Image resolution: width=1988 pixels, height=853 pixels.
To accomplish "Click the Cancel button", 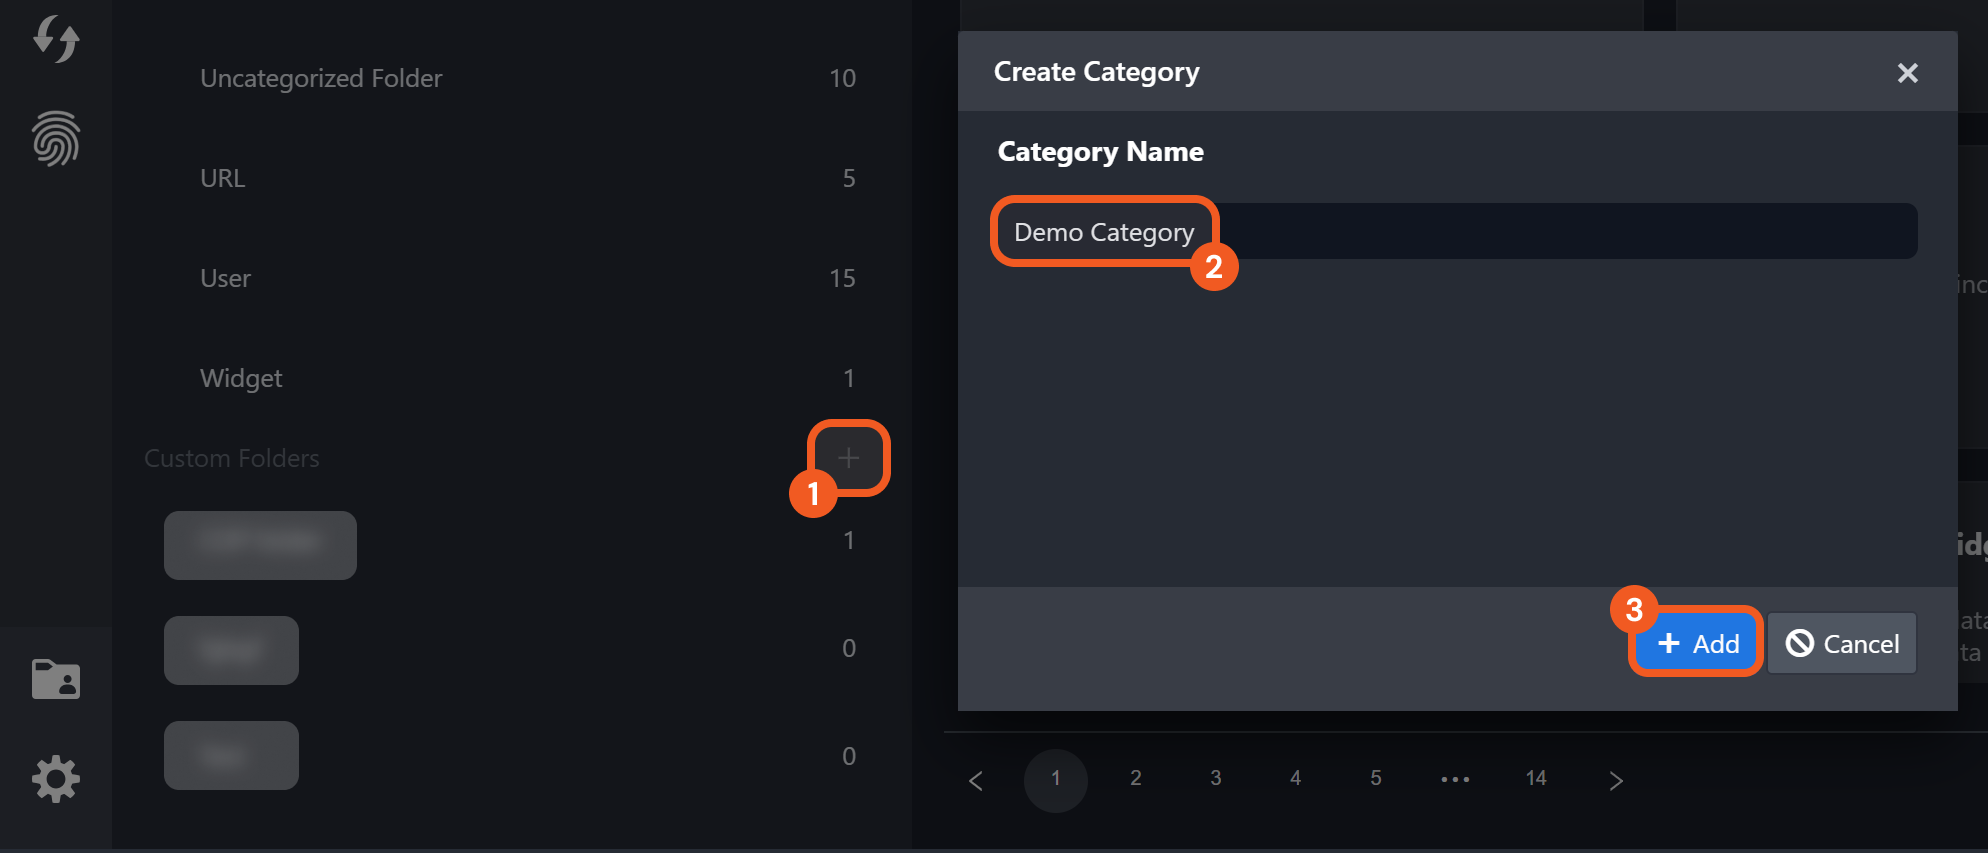I will point(1842,643).
